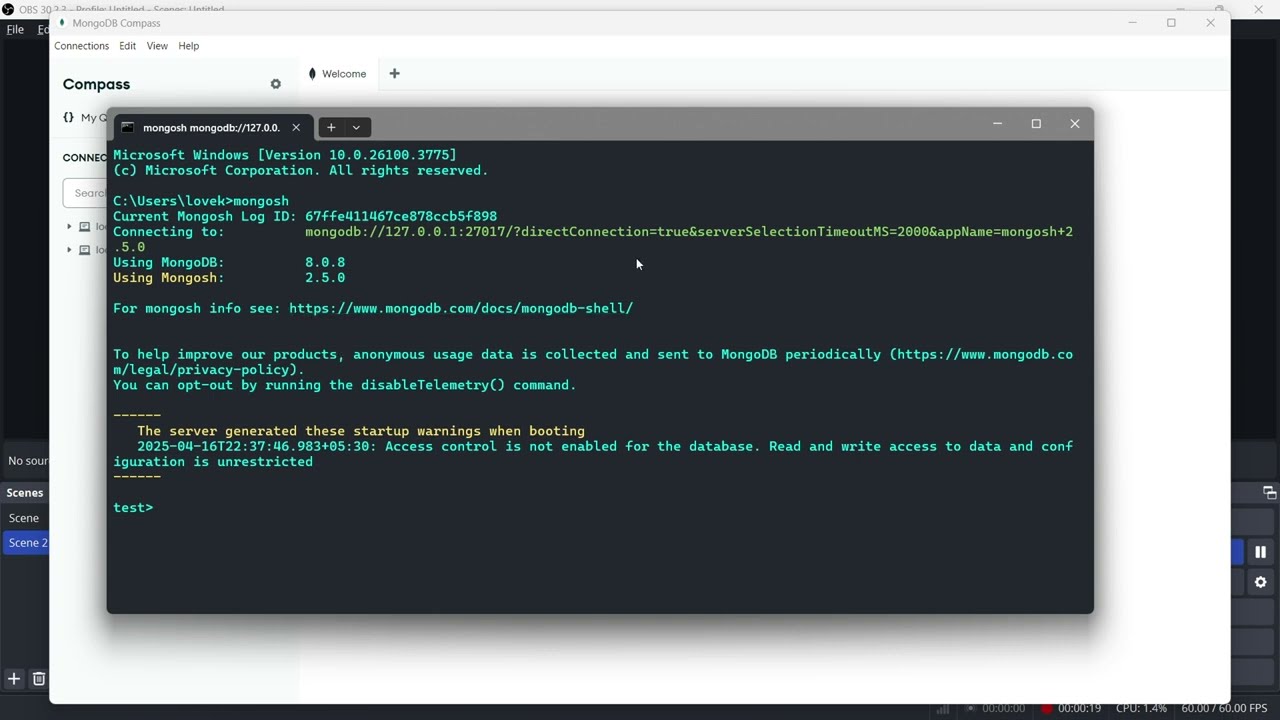Image resolution: width=1280 pixels, height=720 pixels.
Task: Click the Mongosh Log ID value
Action: [401, 216]
